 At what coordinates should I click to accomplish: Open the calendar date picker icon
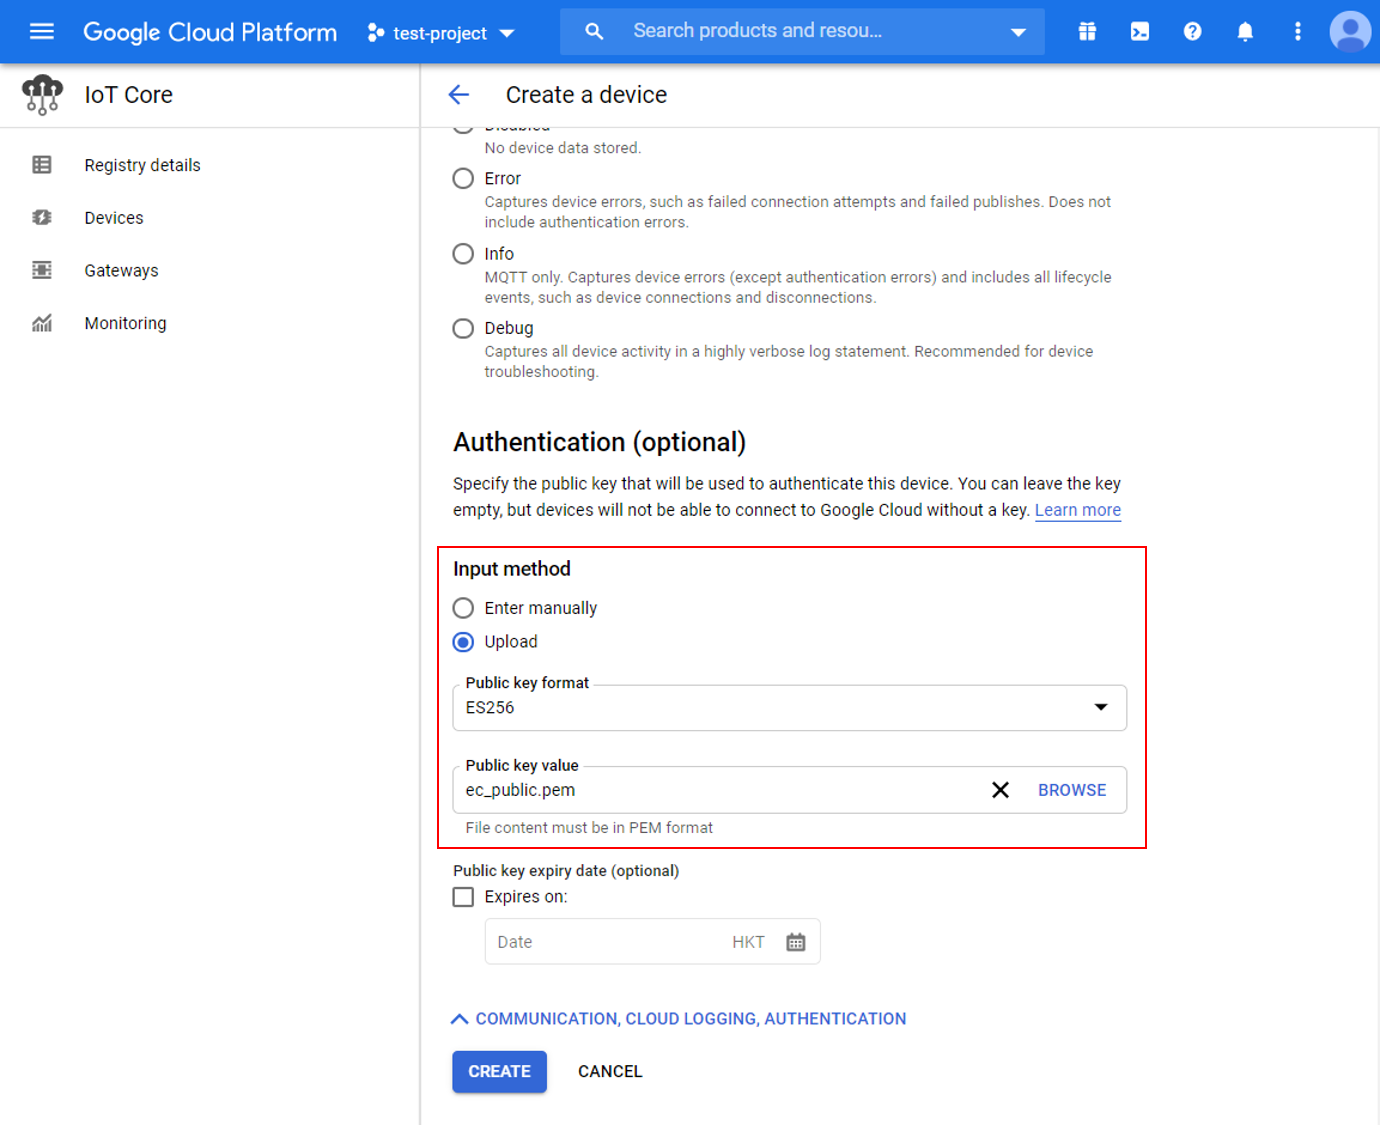point(796,942)
